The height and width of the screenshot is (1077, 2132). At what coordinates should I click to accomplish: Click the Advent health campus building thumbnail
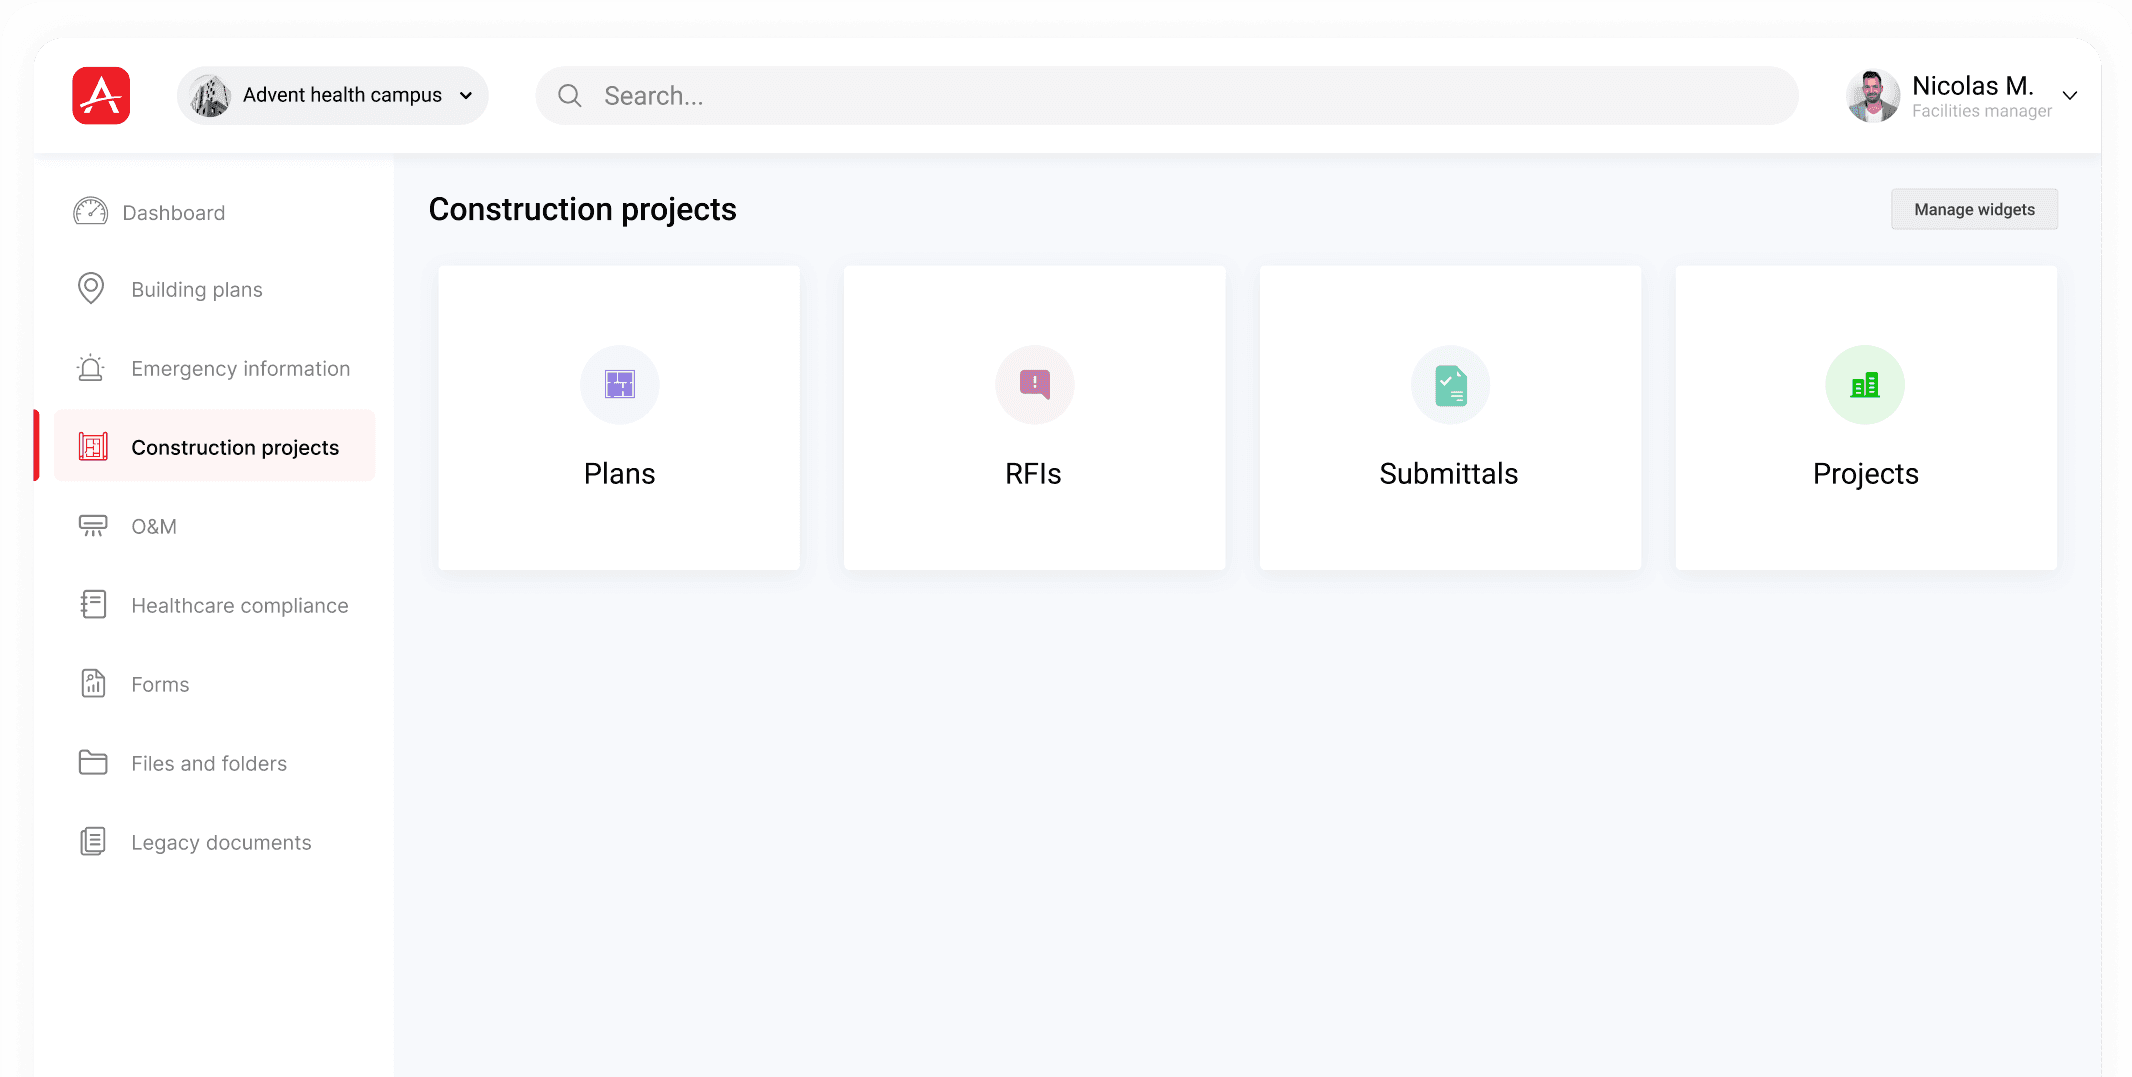pos(210,96)
